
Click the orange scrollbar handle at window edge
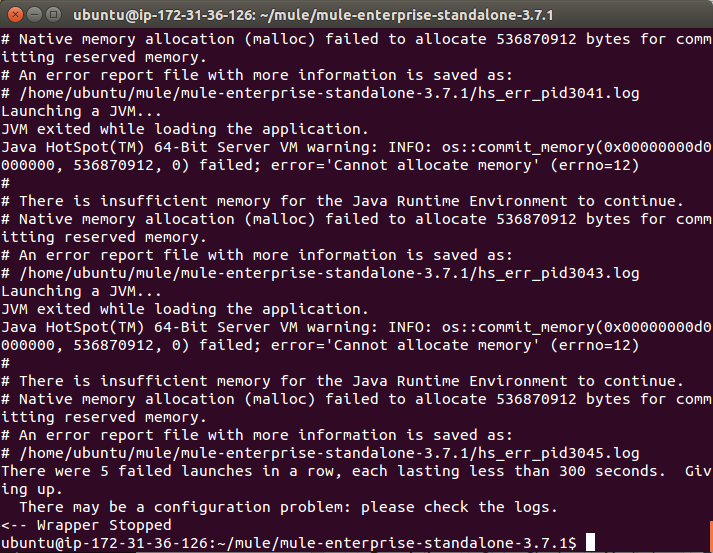pyautogui.click(x=711, y=537)
